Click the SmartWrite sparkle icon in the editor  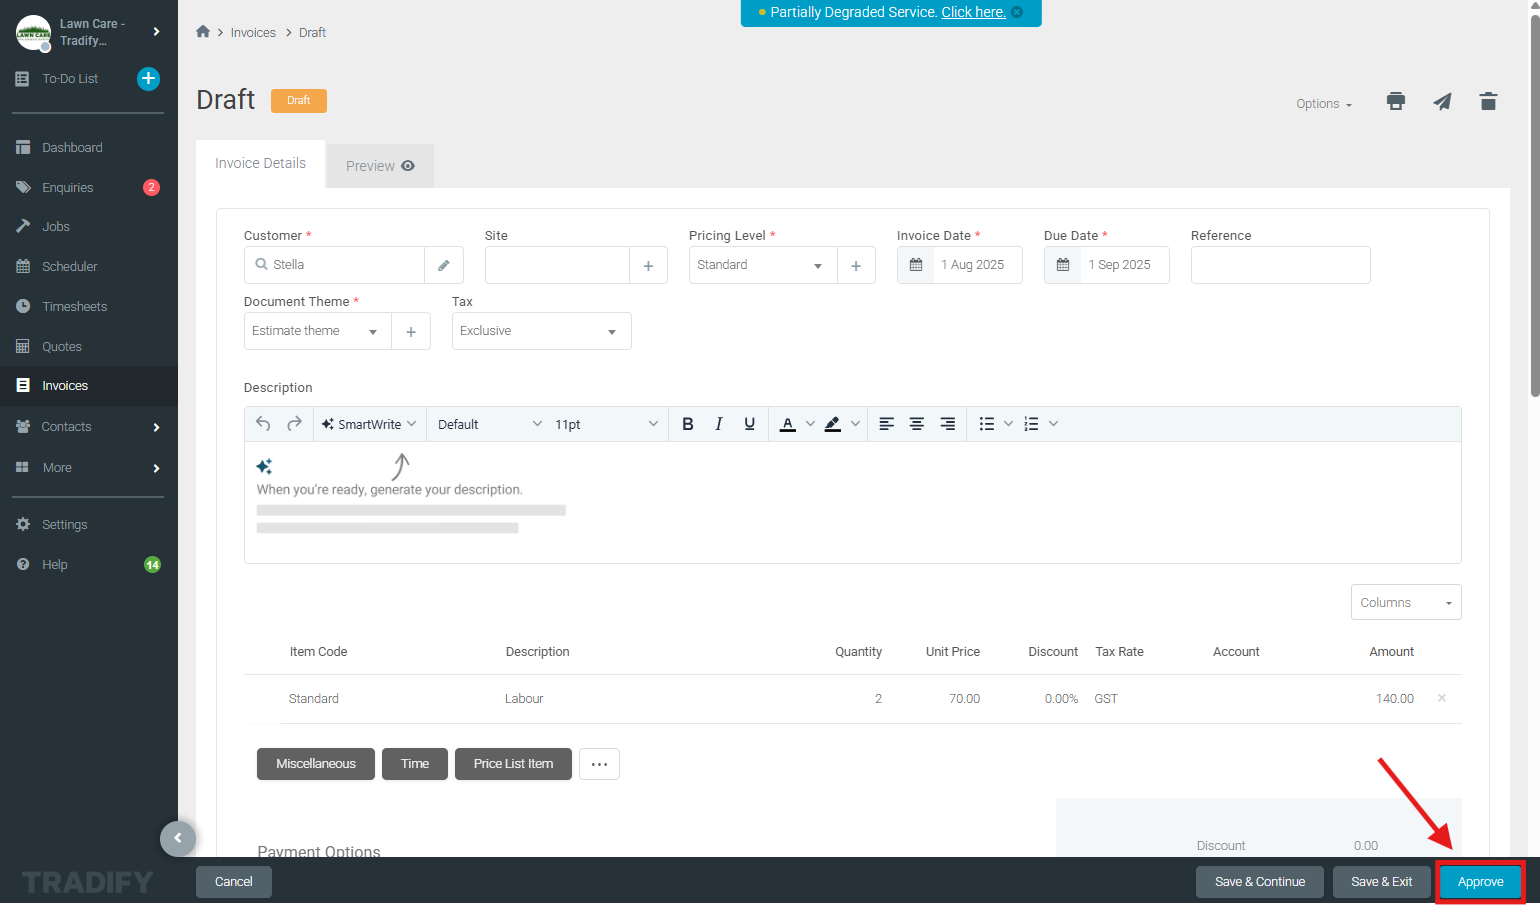pyautogui.click(x=264, y=466)
